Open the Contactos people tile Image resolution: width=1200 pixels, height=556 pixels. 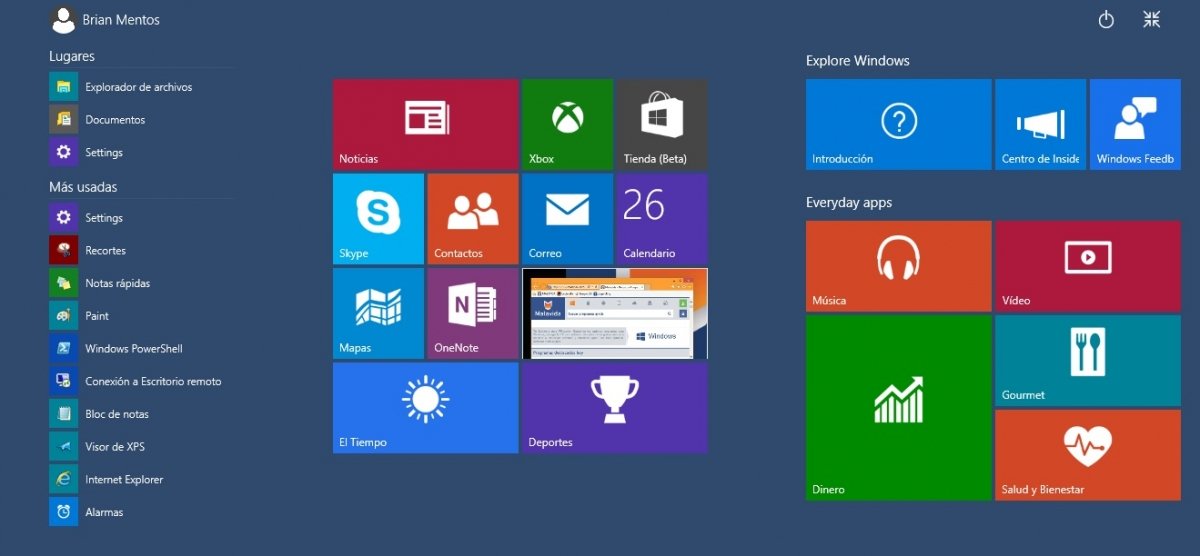click(x=473, y=219)
